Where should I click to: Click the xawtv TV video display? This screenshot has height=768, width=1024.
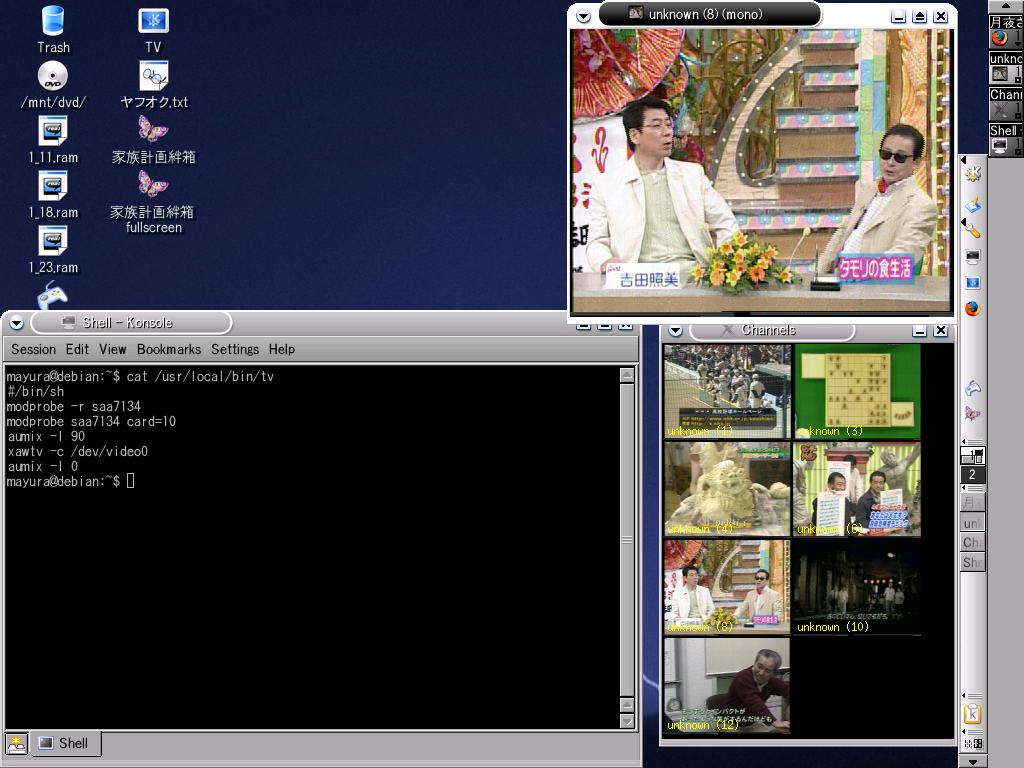[761, 170]
